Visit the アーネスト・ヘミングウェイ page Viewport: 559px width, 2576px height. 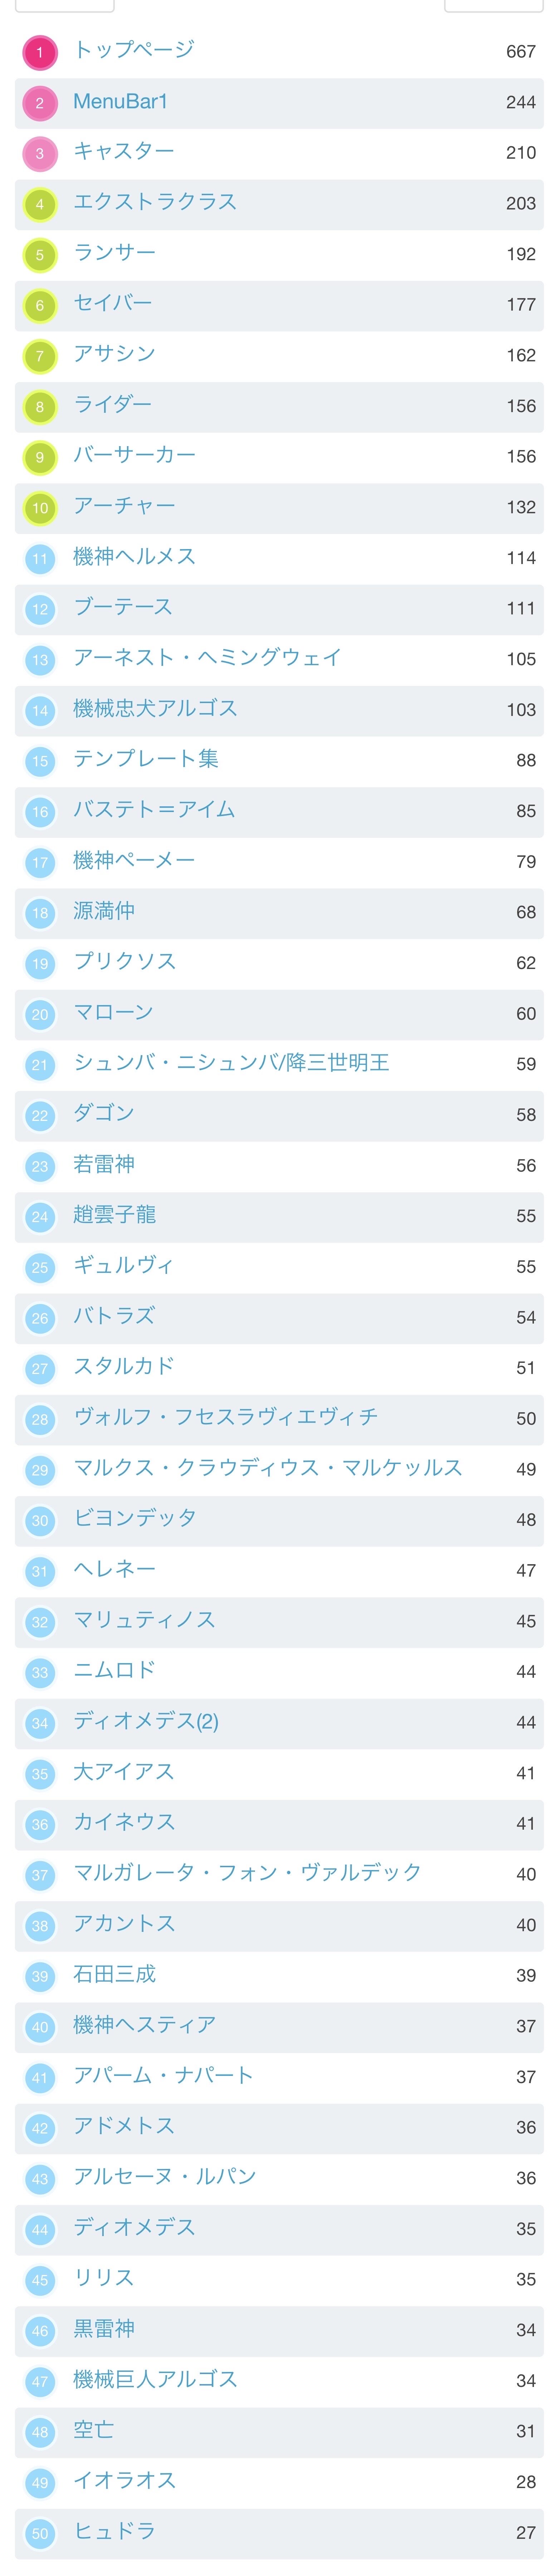coord(207,658)
